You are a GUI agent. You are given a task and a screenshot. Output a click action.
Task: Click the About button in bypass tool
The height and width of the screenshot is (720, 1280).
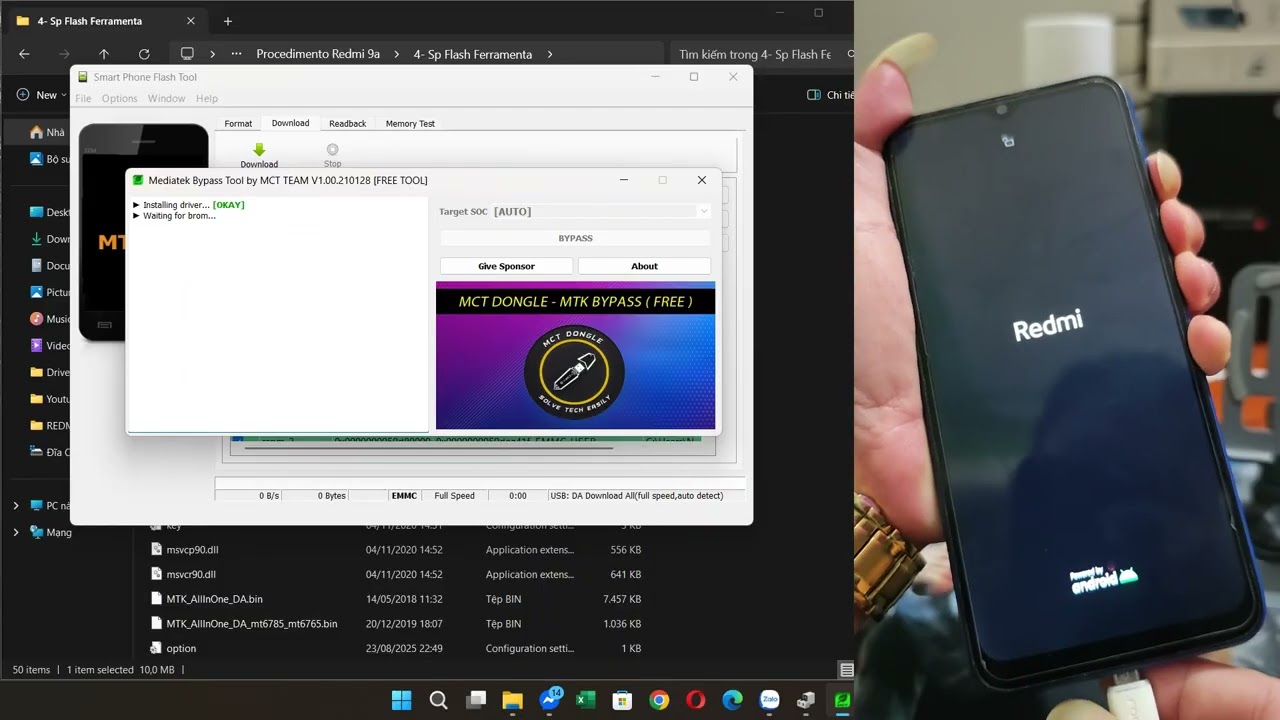(x=644, y=266)
